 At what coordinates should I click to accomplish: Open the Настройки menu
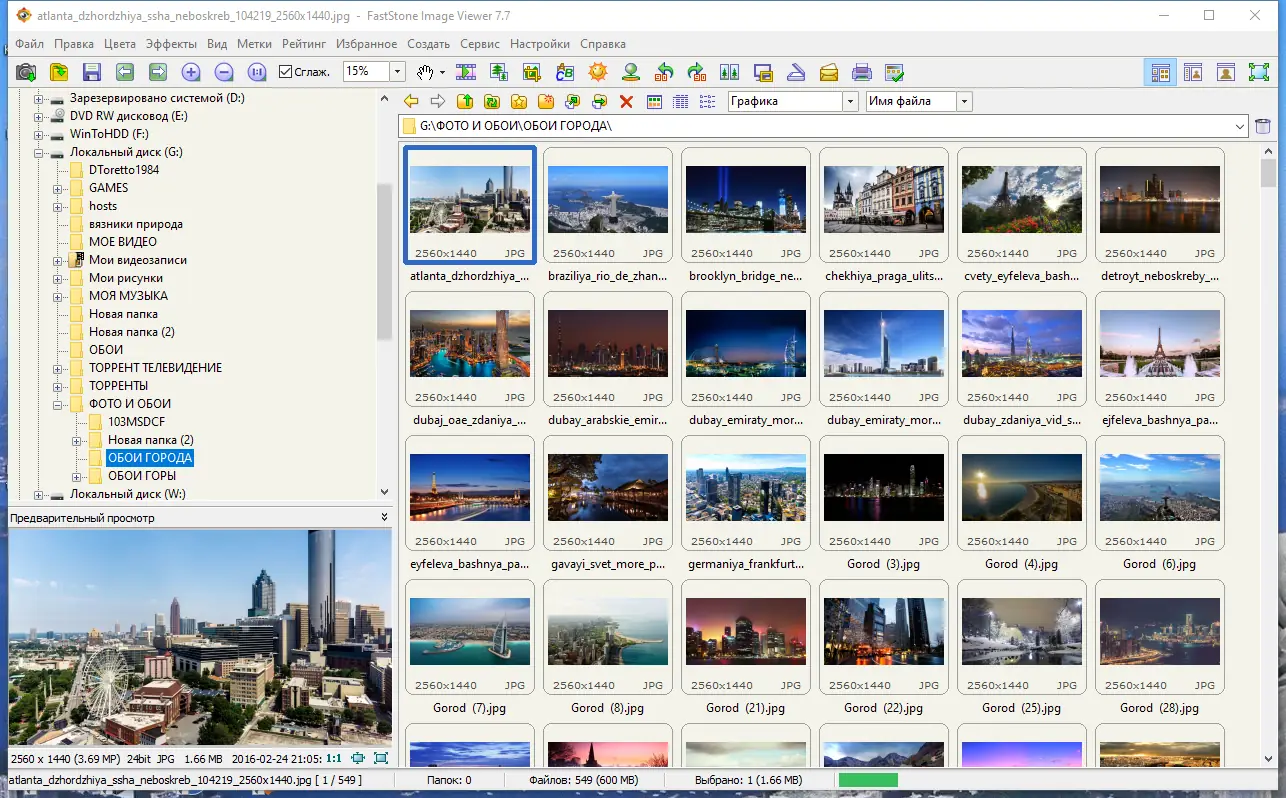pos(539,44)
